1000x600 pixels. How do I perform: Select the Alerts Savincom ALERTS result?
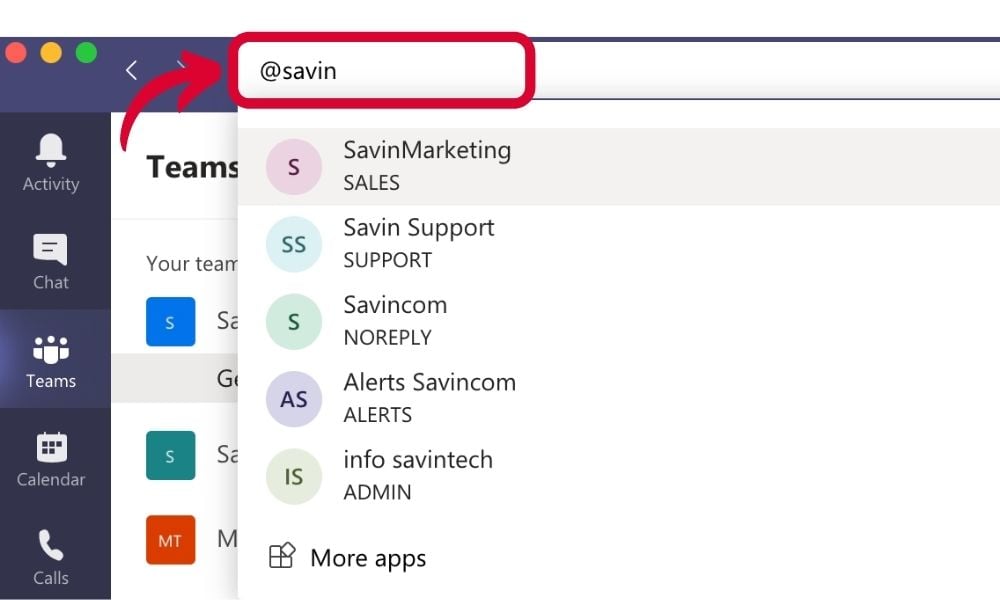[x=430, y=397]
